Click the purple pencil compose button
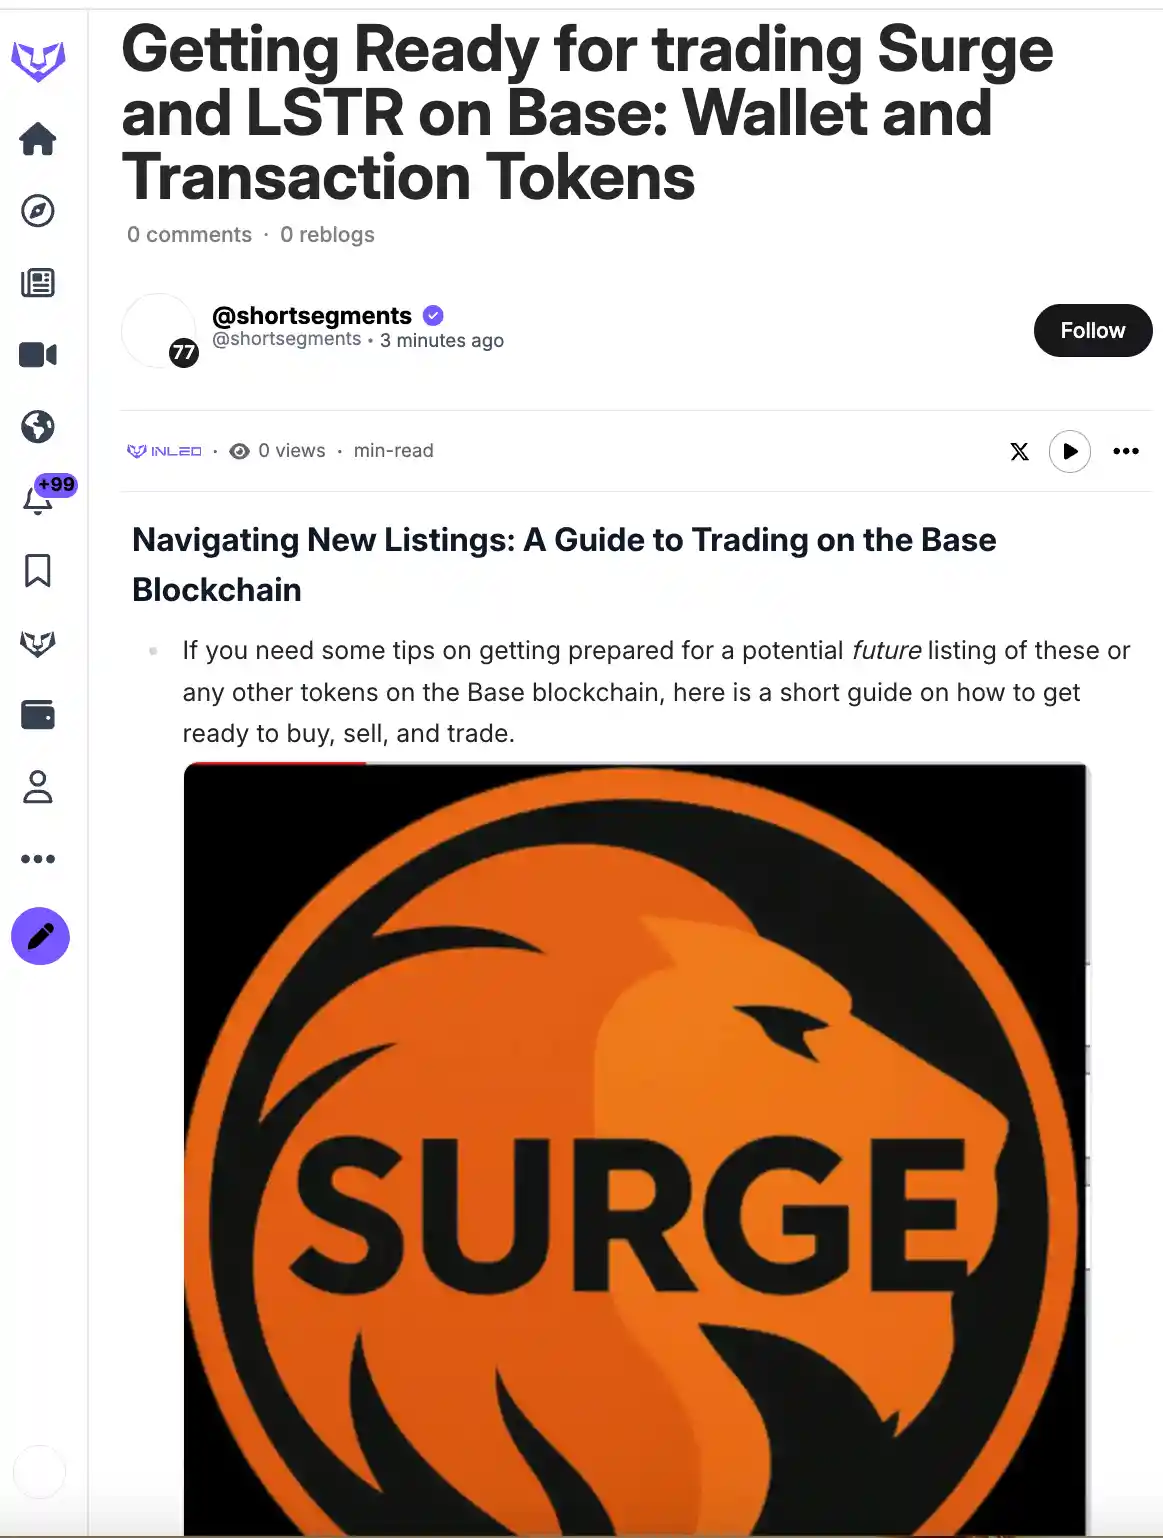Viewport: 1163px width, 1538px height. 40,937
